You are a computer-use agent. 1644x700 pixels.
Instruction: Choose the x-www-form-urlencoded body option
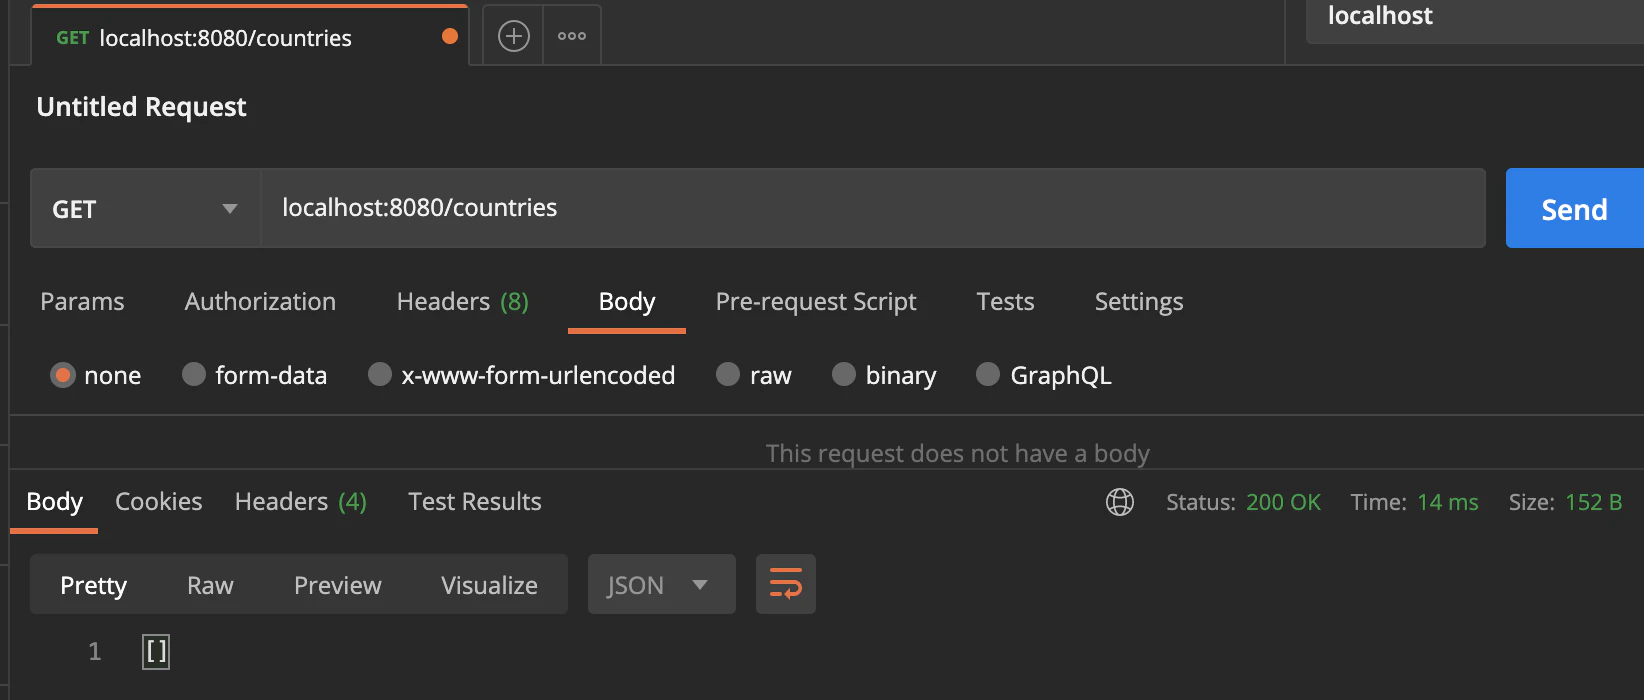pyautogui.click(x=380, y=375)
